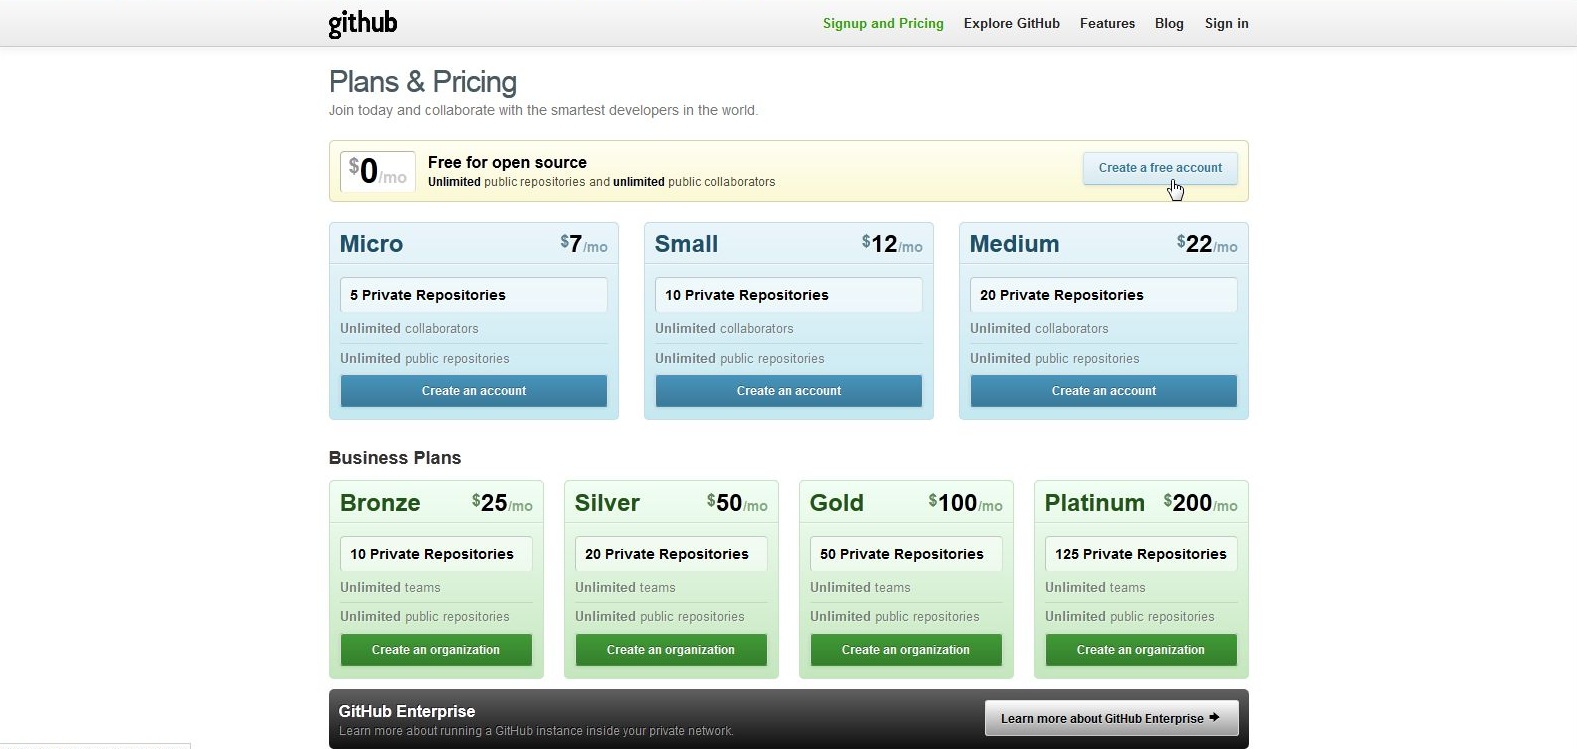Click Create a free account button
This screenshot has height=749, width=1577.
point(1160,168)
